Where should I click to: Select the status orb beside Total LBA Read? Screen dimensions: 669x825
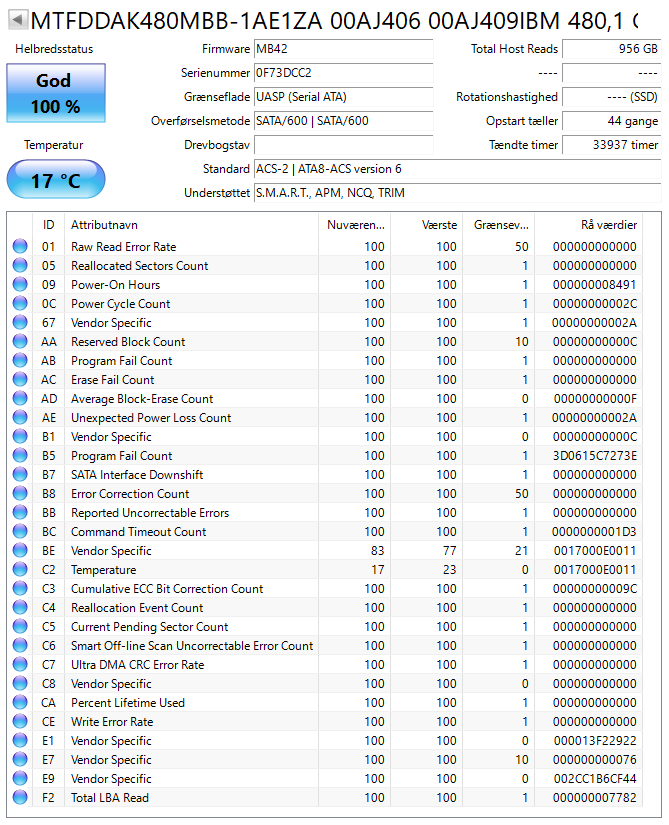point(20,798)
